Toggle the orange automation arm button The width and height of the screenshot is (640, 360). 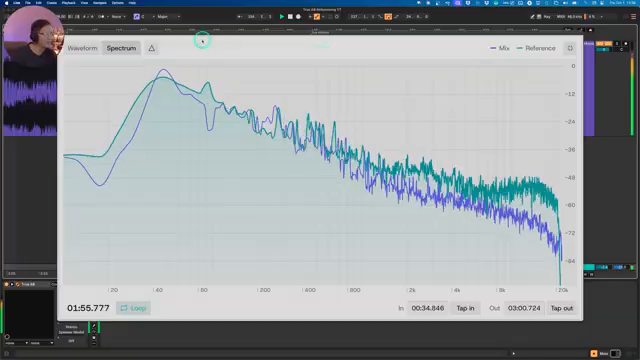[317, 17]
